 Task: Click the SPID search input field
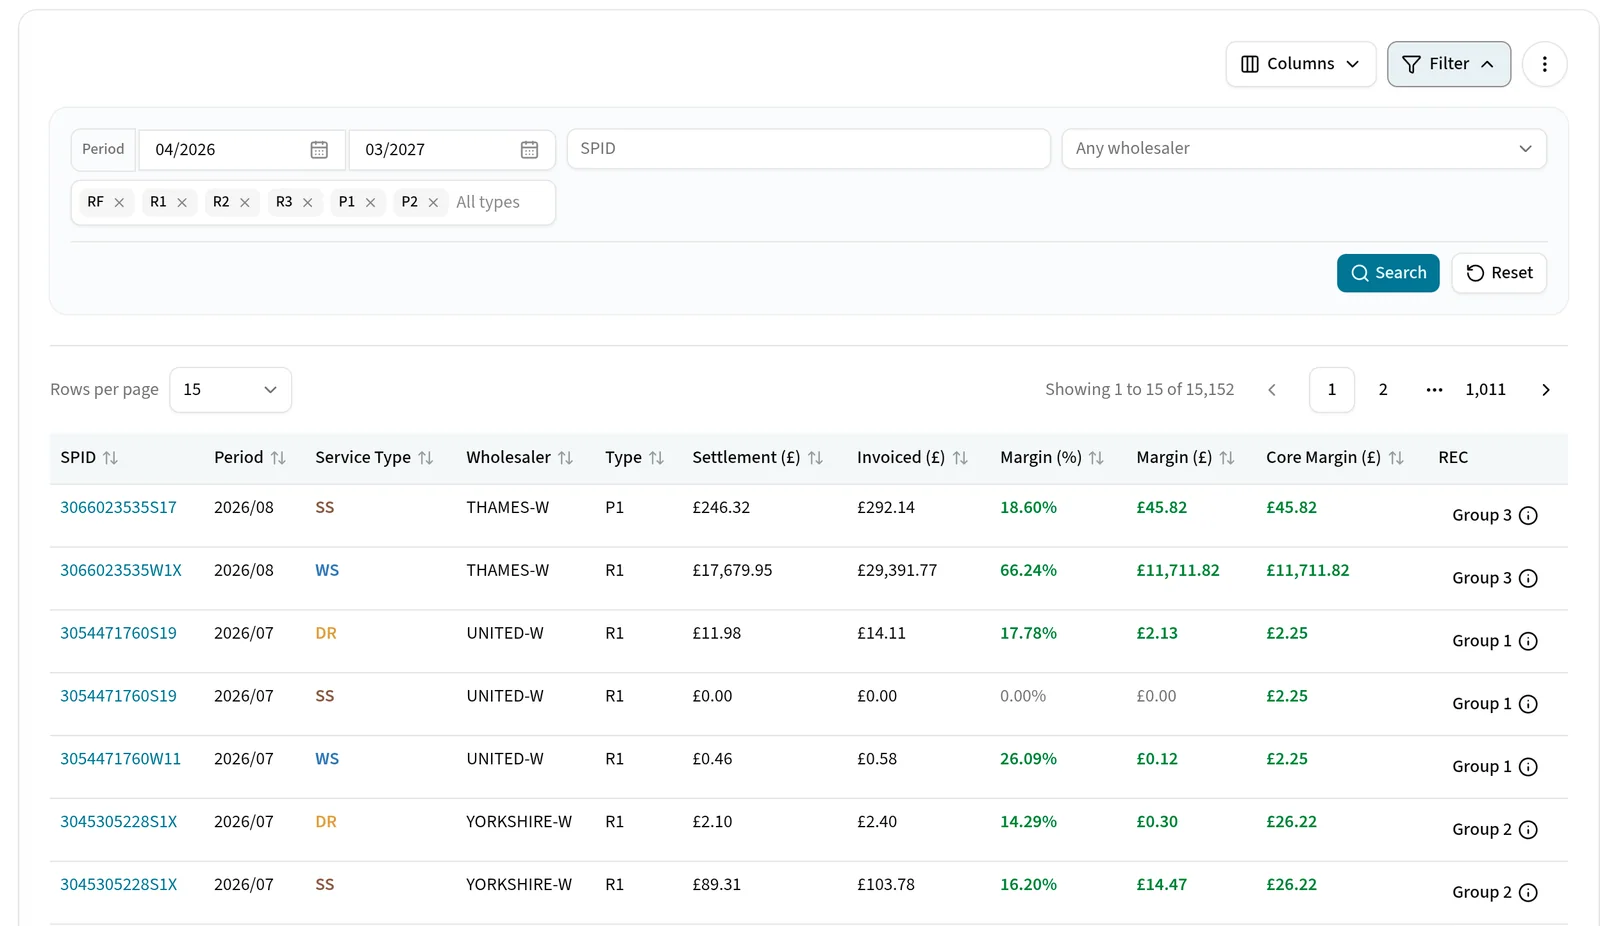[x=808, y=149]
